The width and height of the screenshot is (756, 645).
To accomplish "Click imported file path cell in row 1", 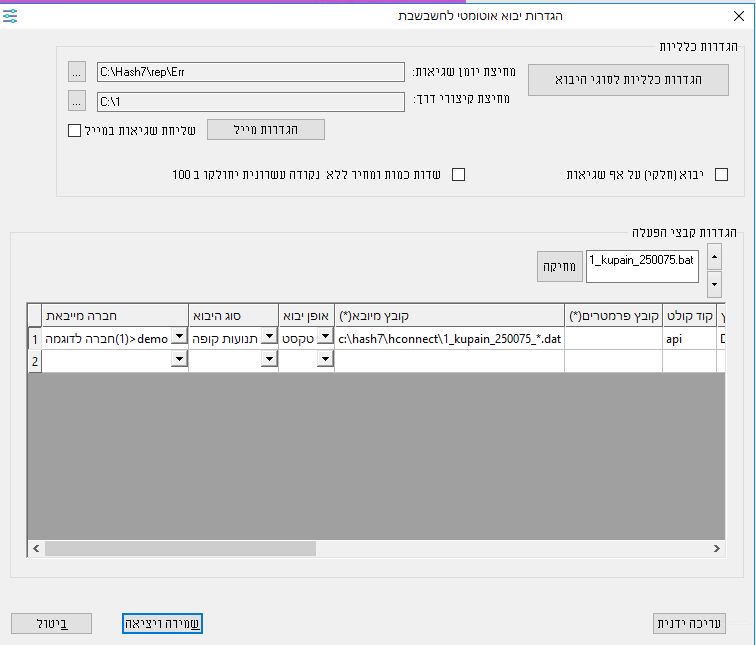I will coord(449,339).
